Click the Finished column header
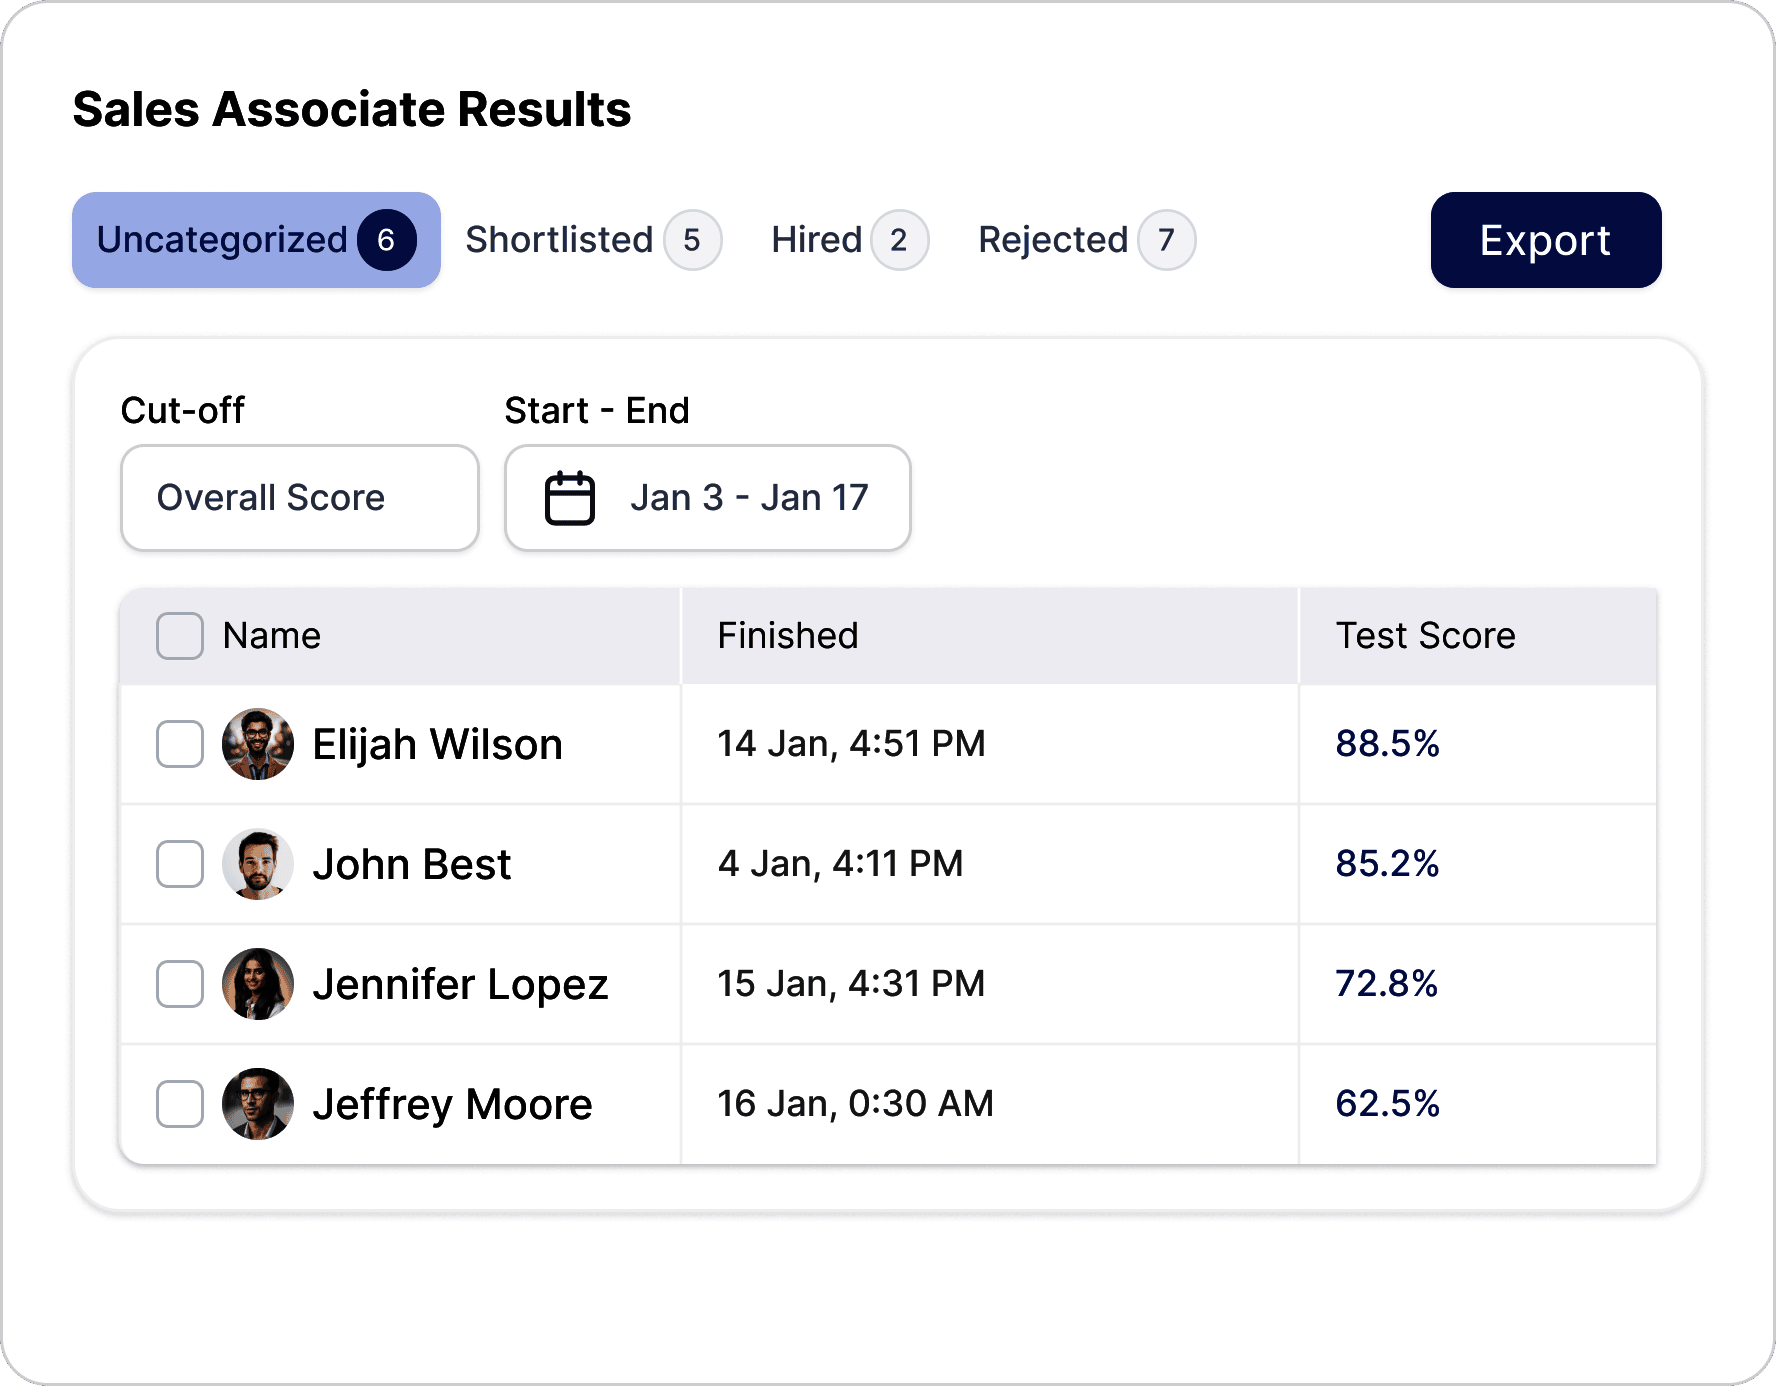 tap(788, 636)
